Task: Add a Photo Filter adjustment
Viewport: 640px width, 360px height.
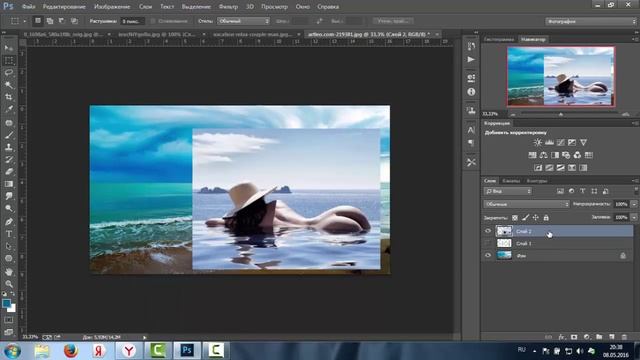Action: pos(566,155)
